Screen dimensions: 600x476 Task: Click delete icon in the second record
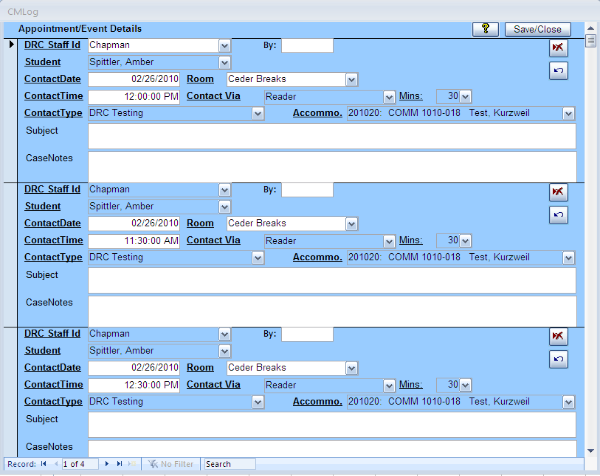point(558,191)
